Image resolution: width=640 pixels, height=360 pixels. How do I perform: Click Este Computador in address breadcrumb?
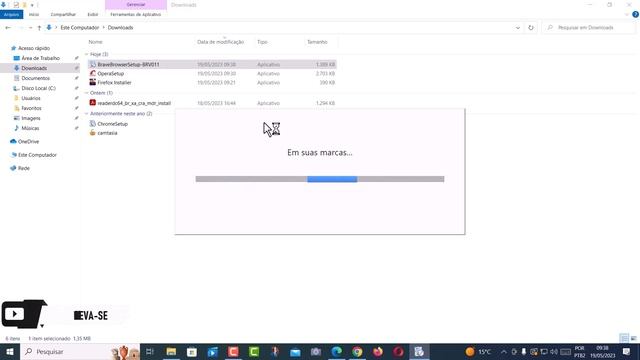[x=80, y=28]
